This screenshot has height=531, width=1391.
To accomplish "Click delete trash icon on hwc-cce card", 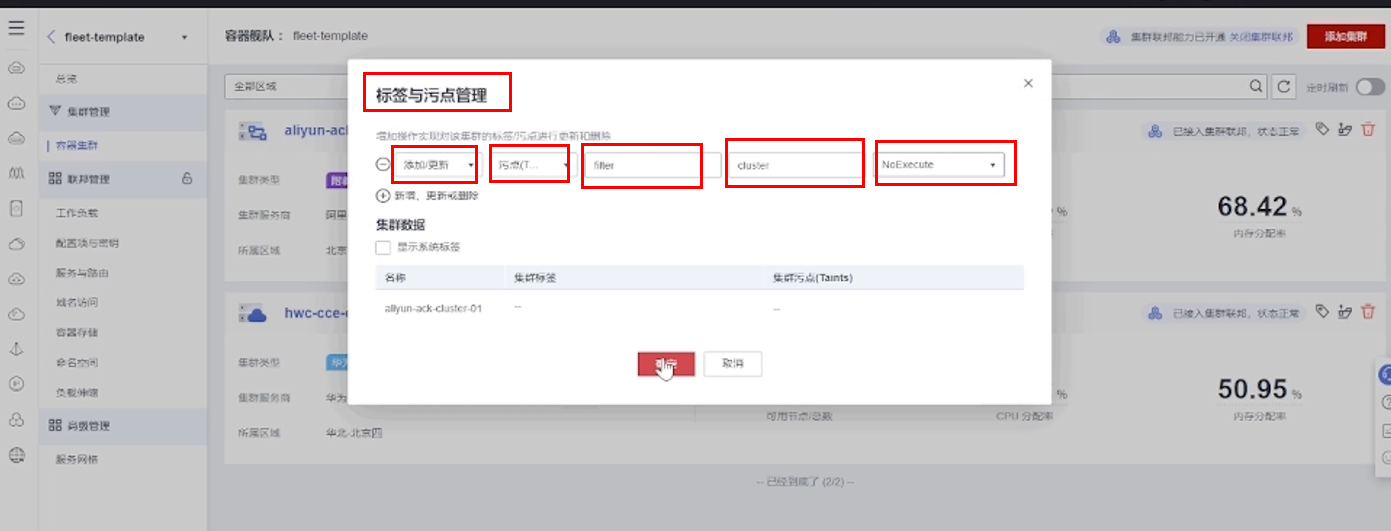I will tap(1368, 313).
